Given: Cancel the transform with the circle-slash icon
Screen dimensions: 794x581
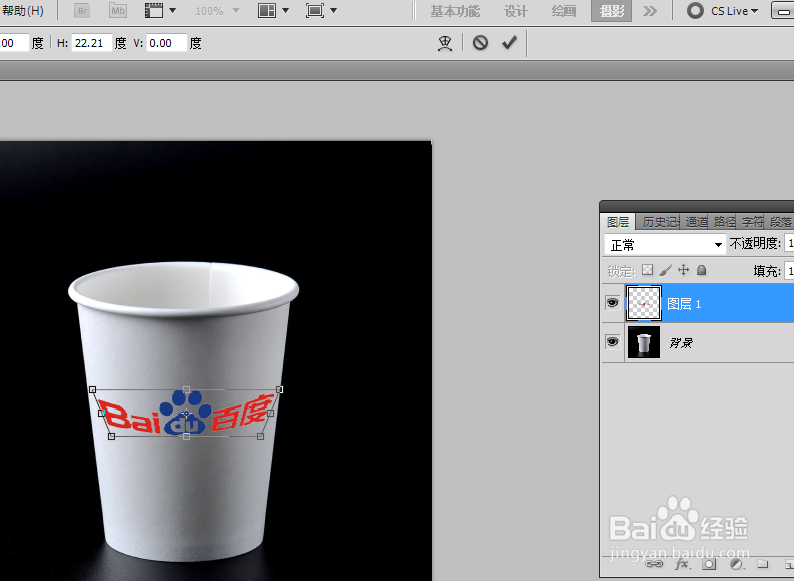Looking at the screenshot, I should pyautogui.click(x=480, y=43).
